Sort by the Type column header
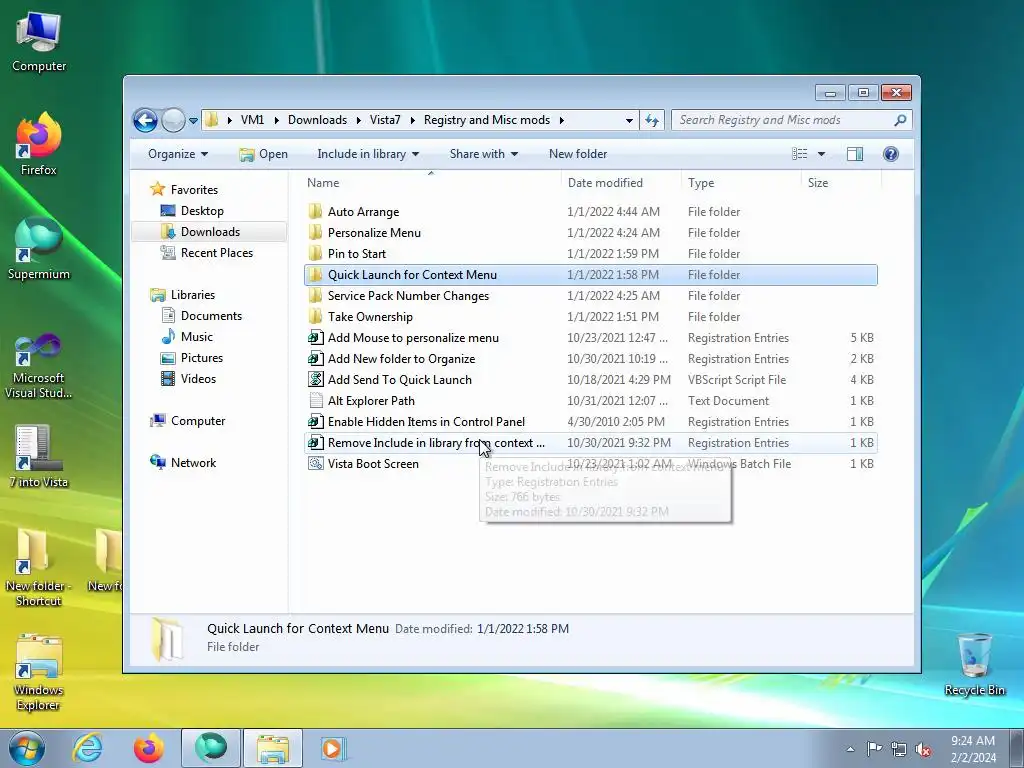 (x=701, y=183)
